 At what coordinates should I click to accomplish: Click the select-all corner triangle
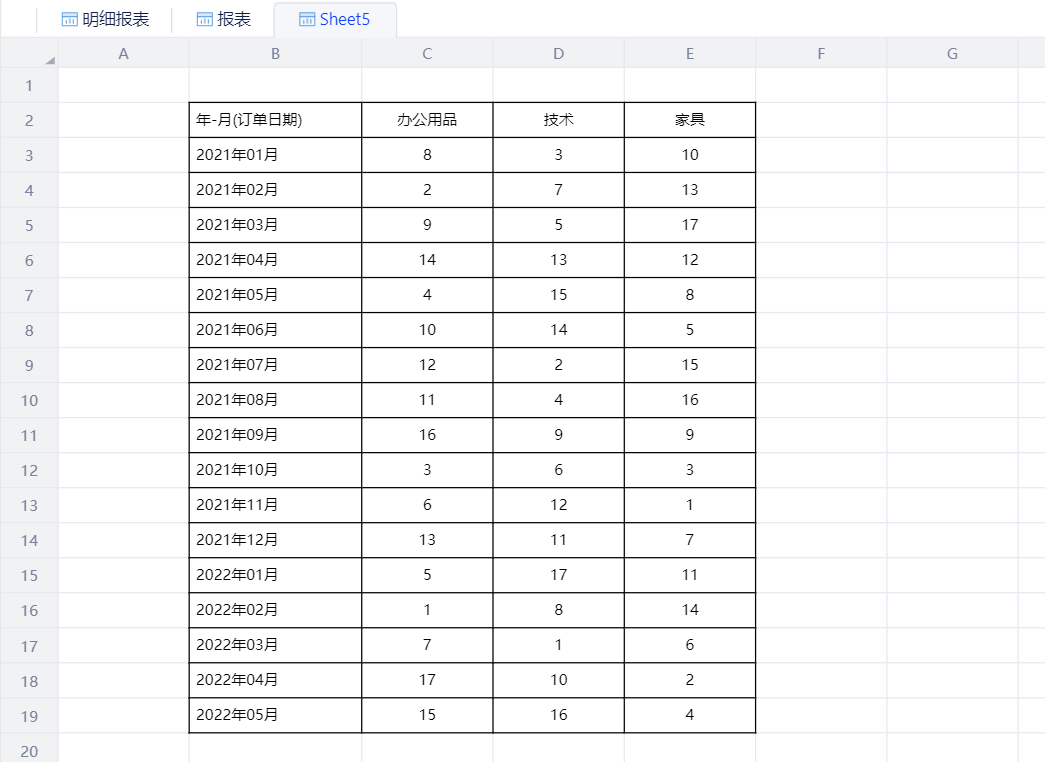tap(48, 59)
